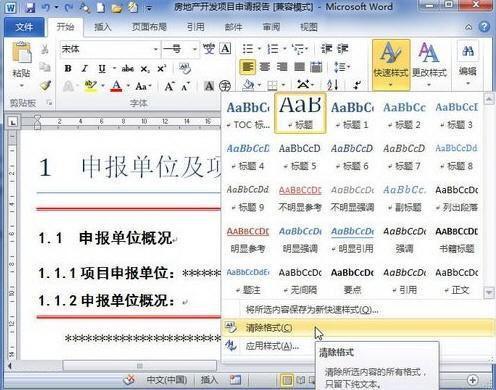Screen dimensions: 496x390
Task: Toggle Center paragraph alignment
Action: point(265,67)
